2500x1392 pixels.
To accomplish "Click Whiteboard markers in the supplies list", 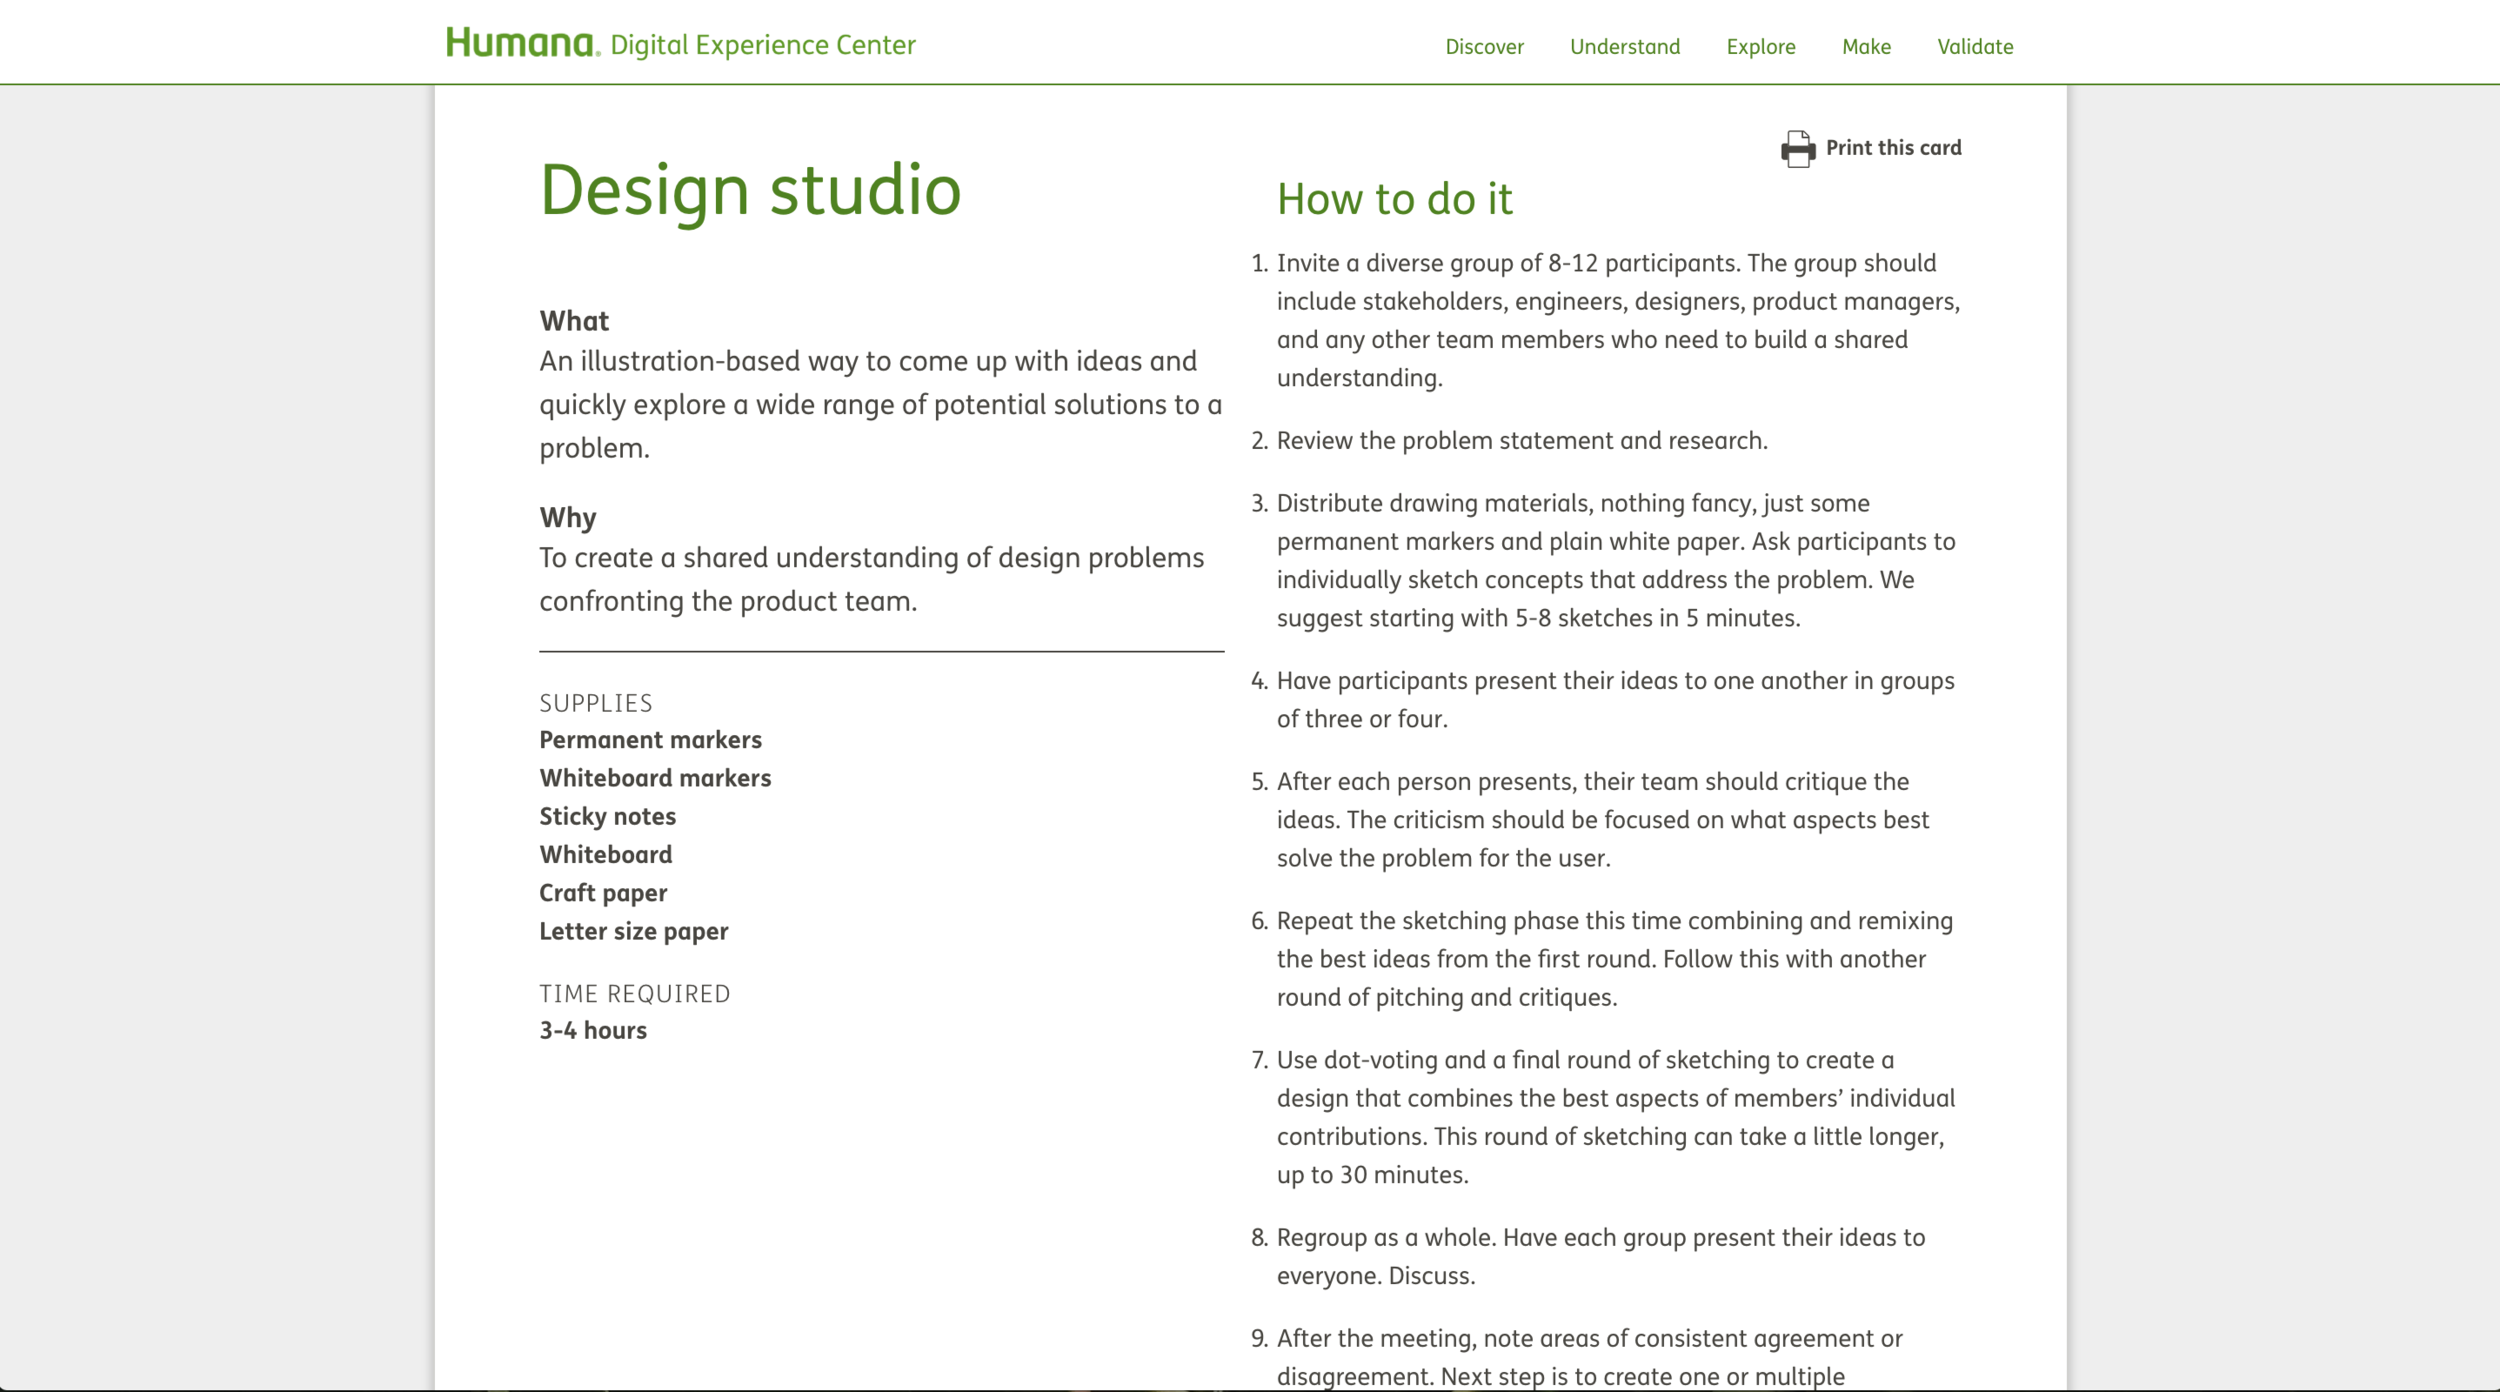I will (x=655, y=778).
